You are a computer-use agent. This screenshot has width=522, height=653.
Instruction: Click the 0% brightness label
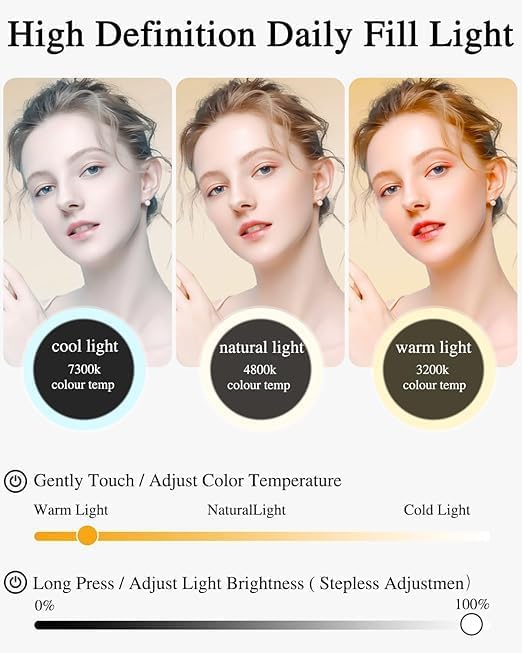coord(45,606)
